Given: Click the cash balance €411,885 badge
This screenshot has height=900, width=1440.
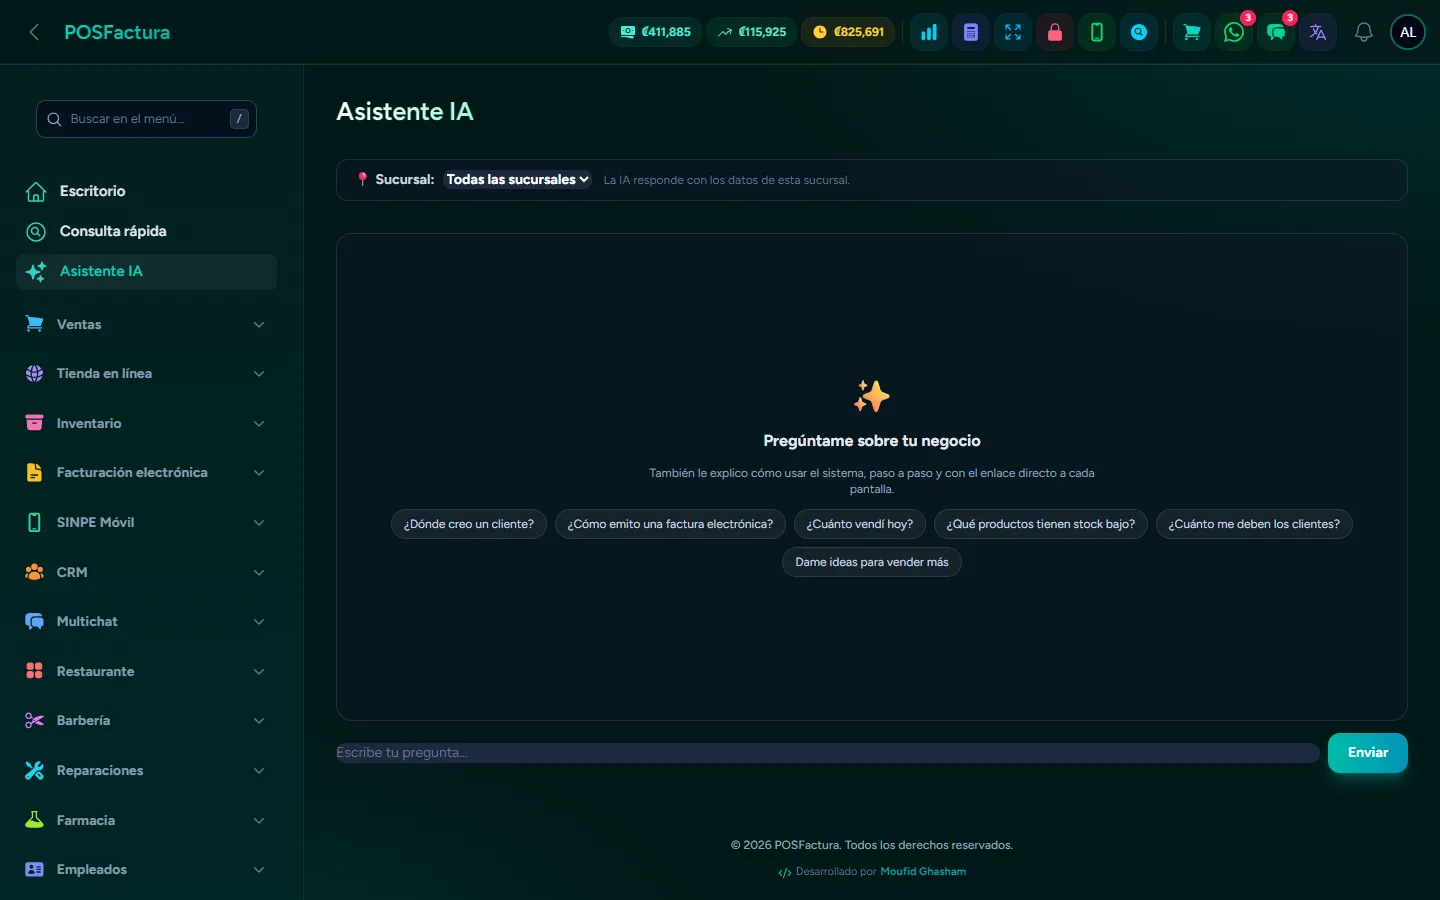Looking at the screenshot, I should point(656,32).
